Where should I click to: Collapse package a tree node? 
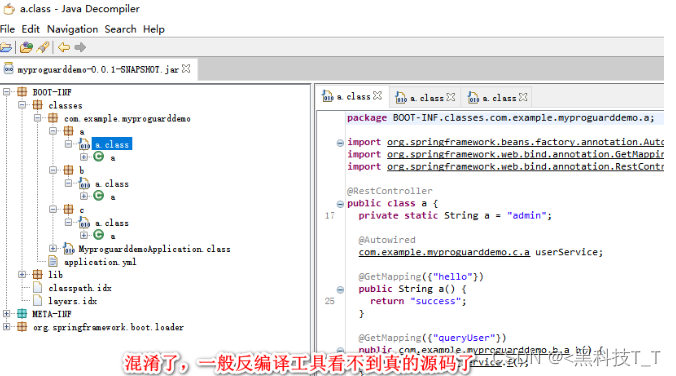(x=53, y=131)
